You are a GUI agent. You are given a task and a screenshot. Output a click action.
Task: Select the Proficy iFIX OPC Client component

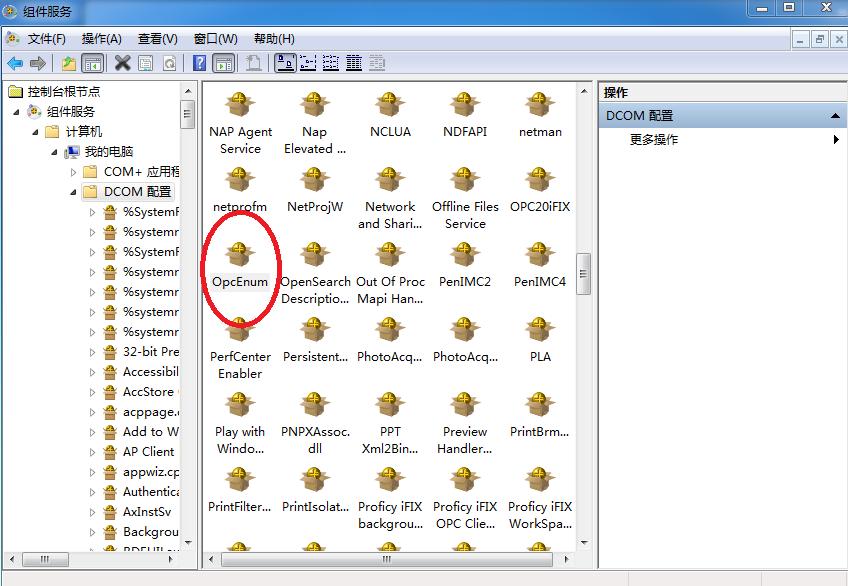pos(464,487)
